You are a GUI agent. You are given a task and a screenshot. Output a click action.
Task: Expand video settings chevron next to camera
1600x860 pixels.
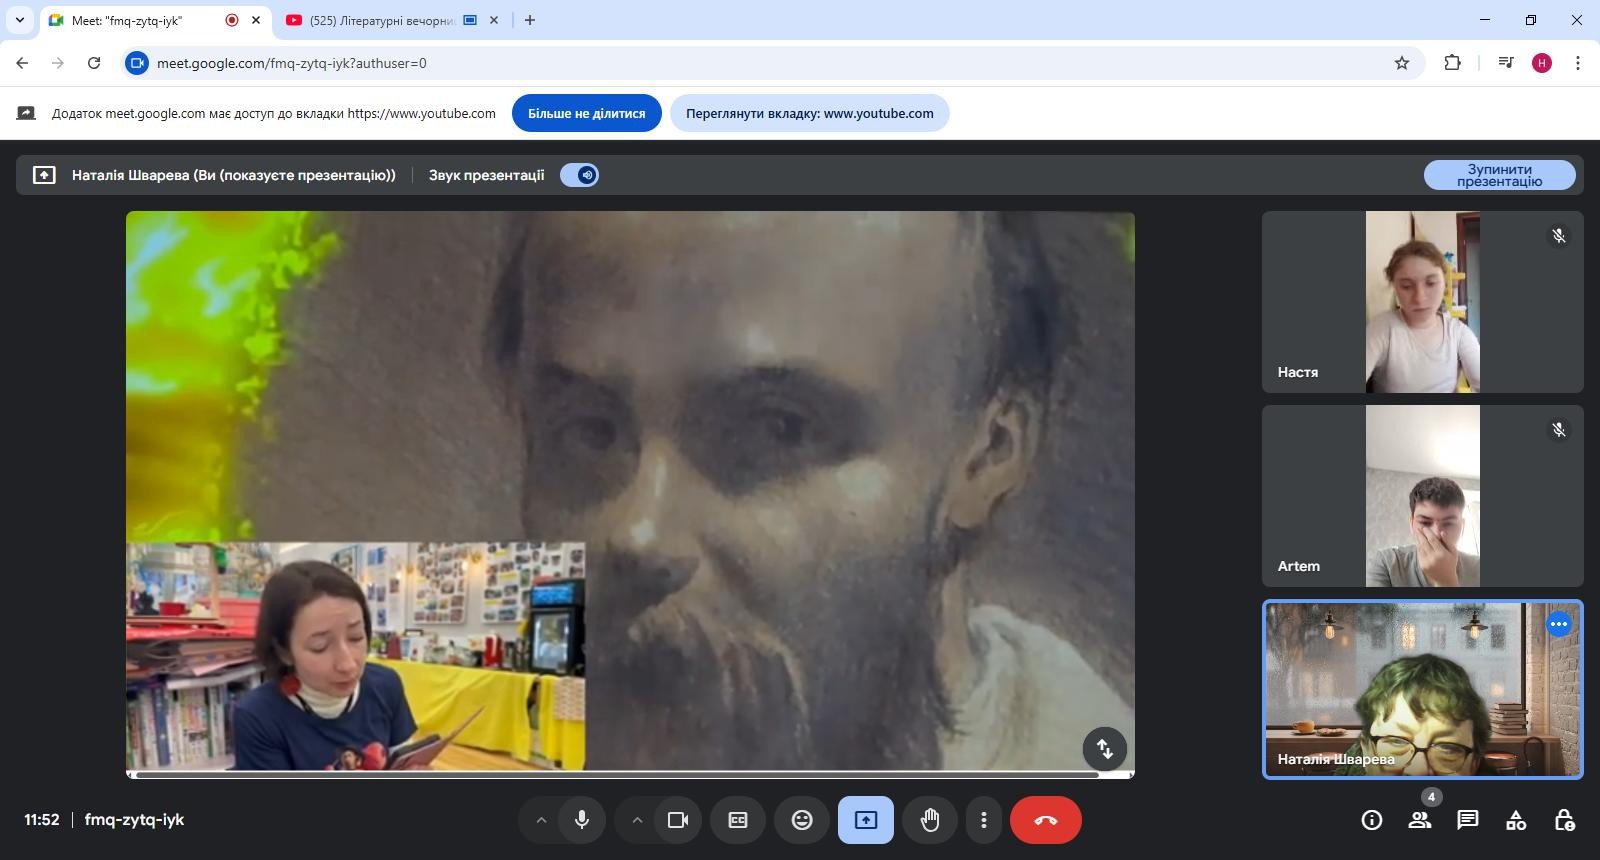[x=637, y=820]
